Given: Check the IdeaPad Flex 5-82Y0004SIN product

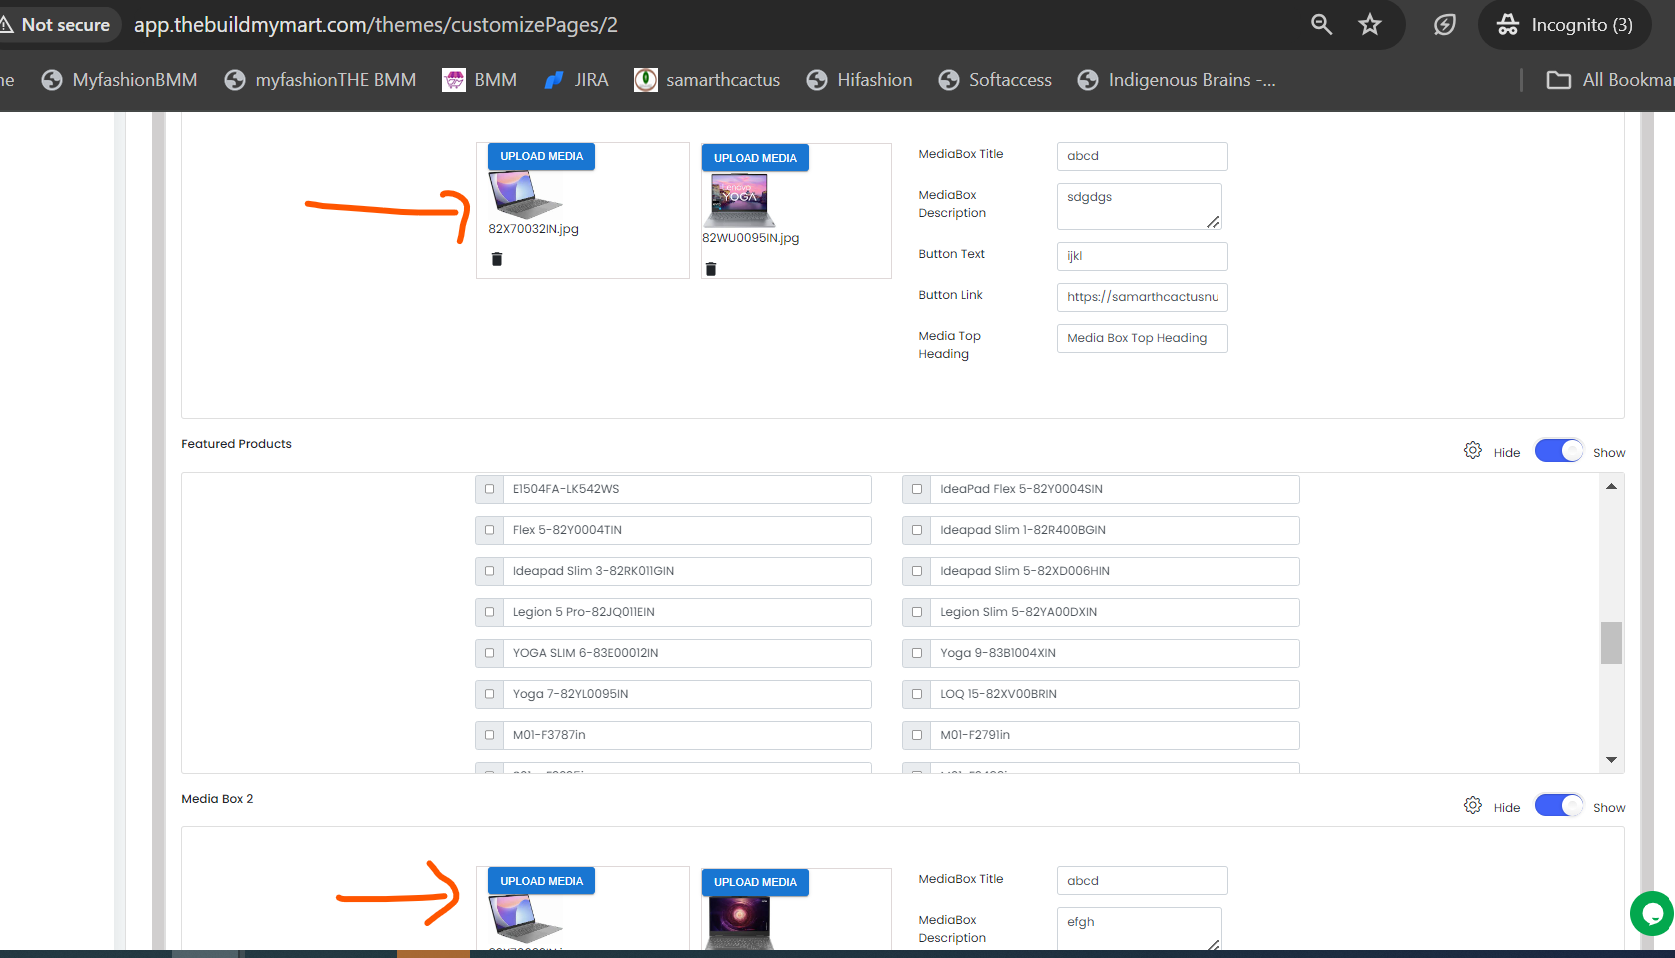Looking at the screenshot, I should click(x=917, y=489).
